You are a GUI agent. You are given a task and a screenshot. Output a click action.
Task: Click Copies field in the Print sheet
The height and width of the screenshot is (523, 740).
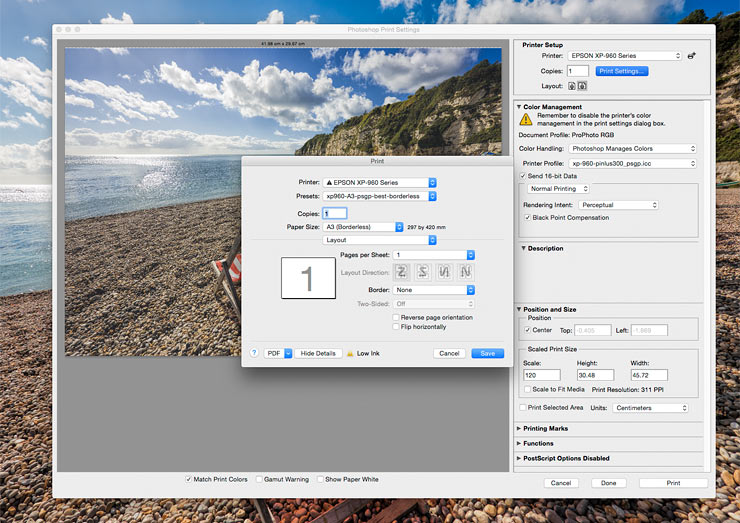tap(335, 213)
